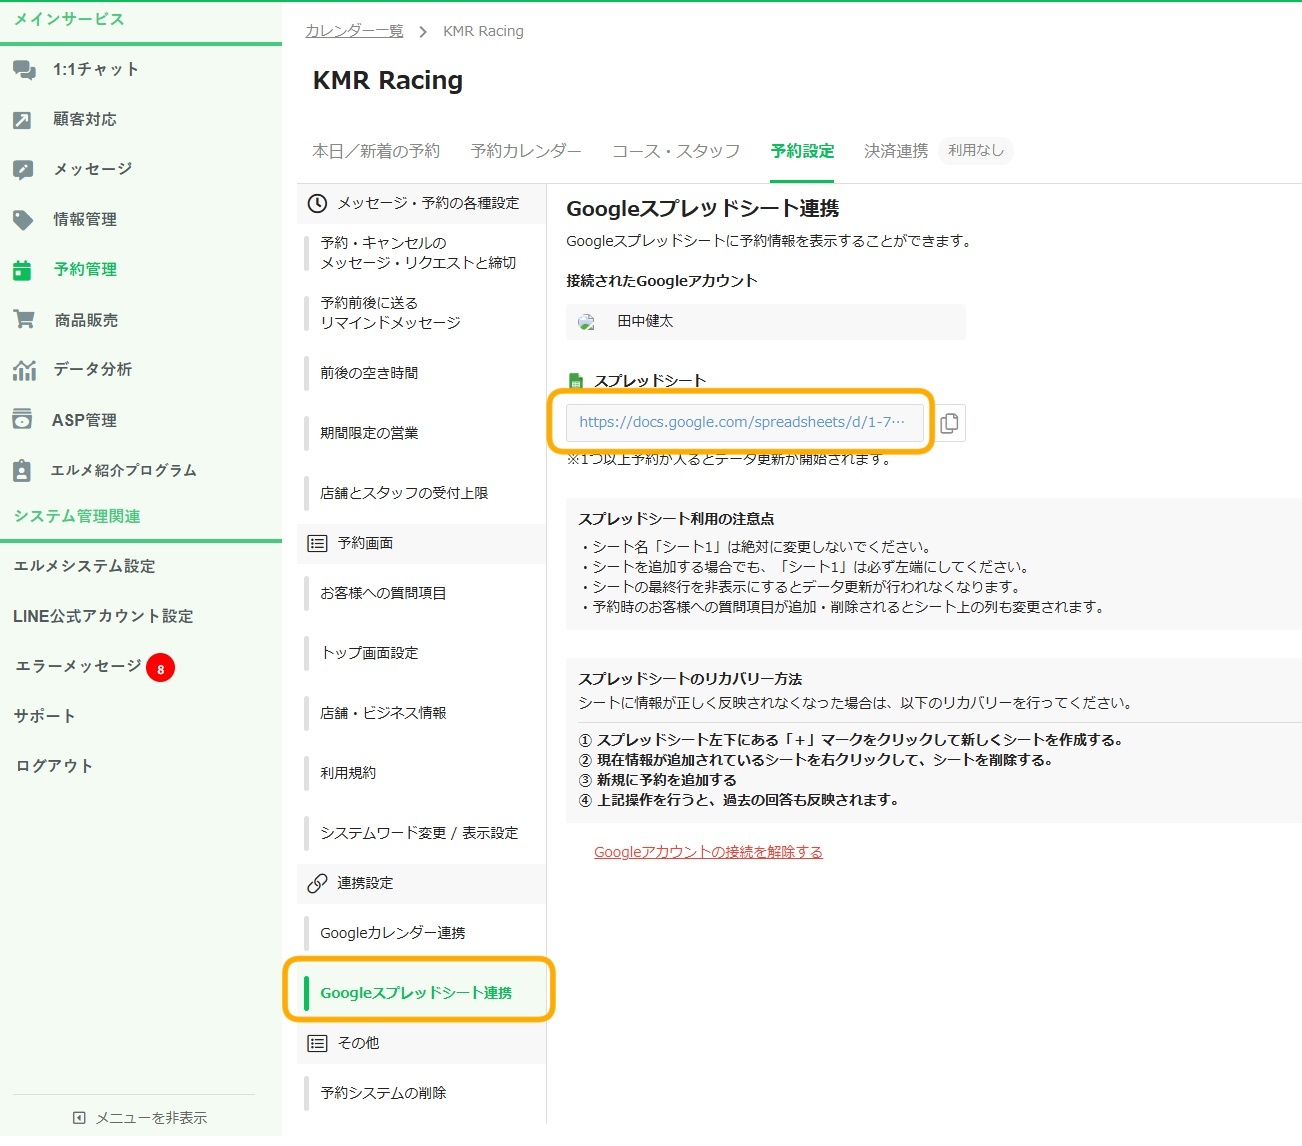The width and height of the screenshot is (1302, 1146).
Task: Switch to 決済連携 tab
Action: [x=896, y=151]
